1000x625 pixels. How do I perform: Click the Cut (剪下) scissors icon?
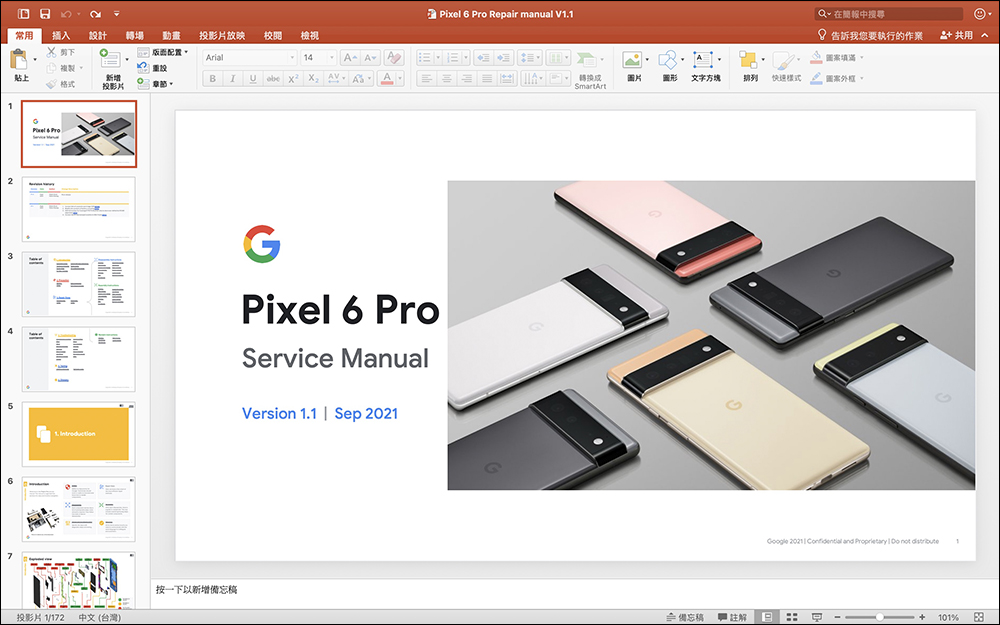point(52,52)
